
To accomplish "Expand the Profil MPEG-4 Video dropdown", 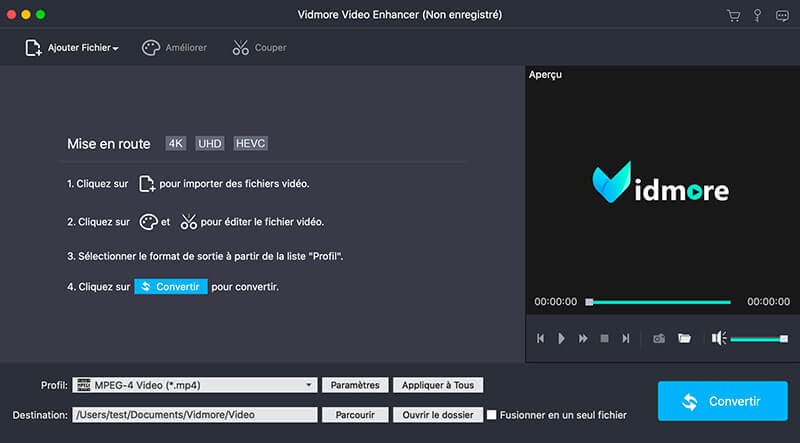I will click(x=194, y=385).
